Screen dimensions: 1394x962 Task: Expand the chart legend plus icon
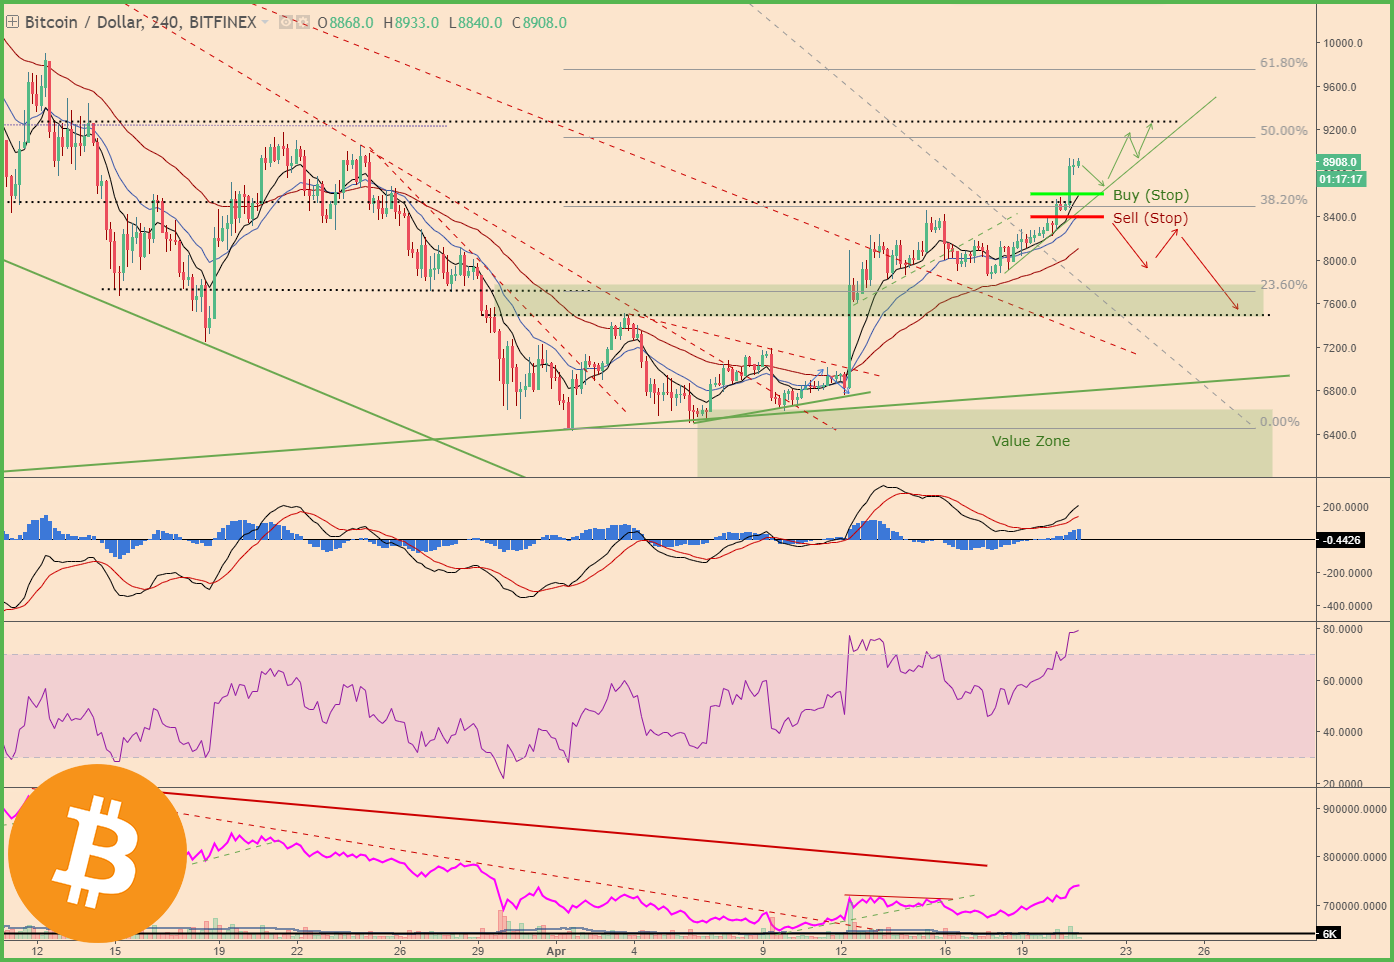(12, 22)
